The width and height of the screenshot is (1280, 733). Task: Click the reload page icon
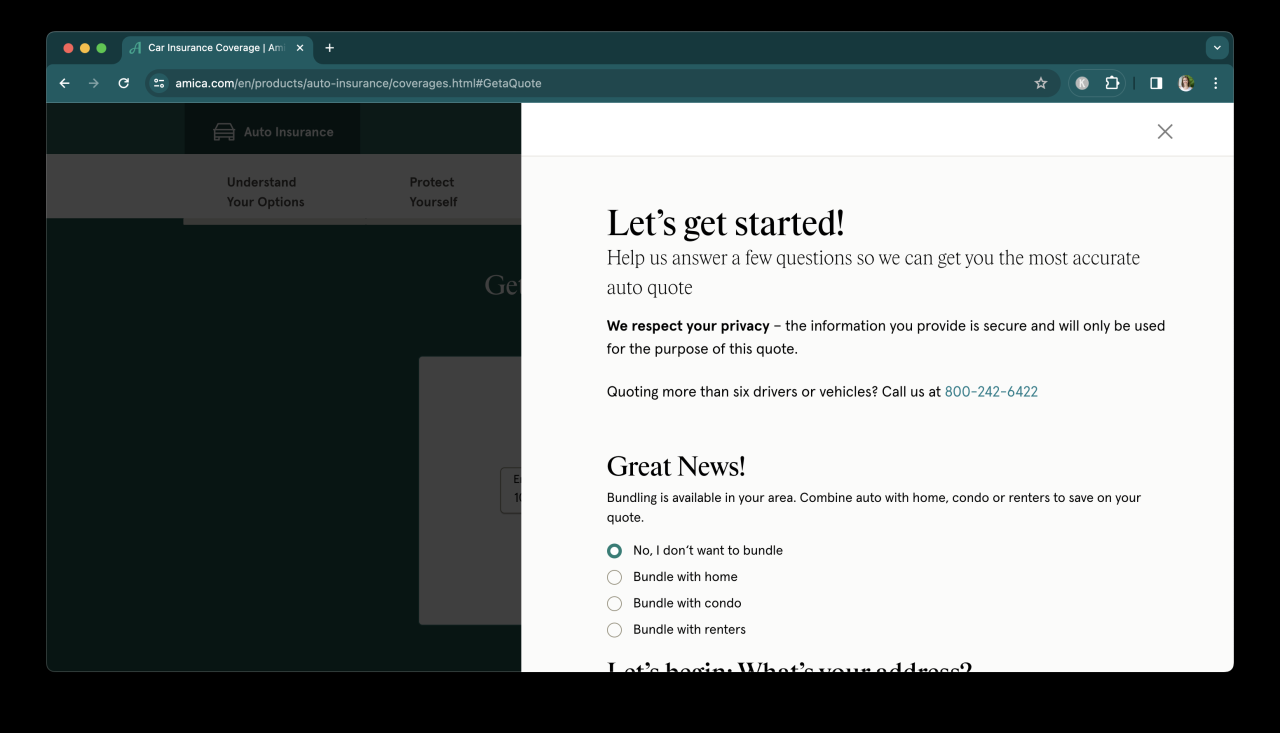pos(124,83)
